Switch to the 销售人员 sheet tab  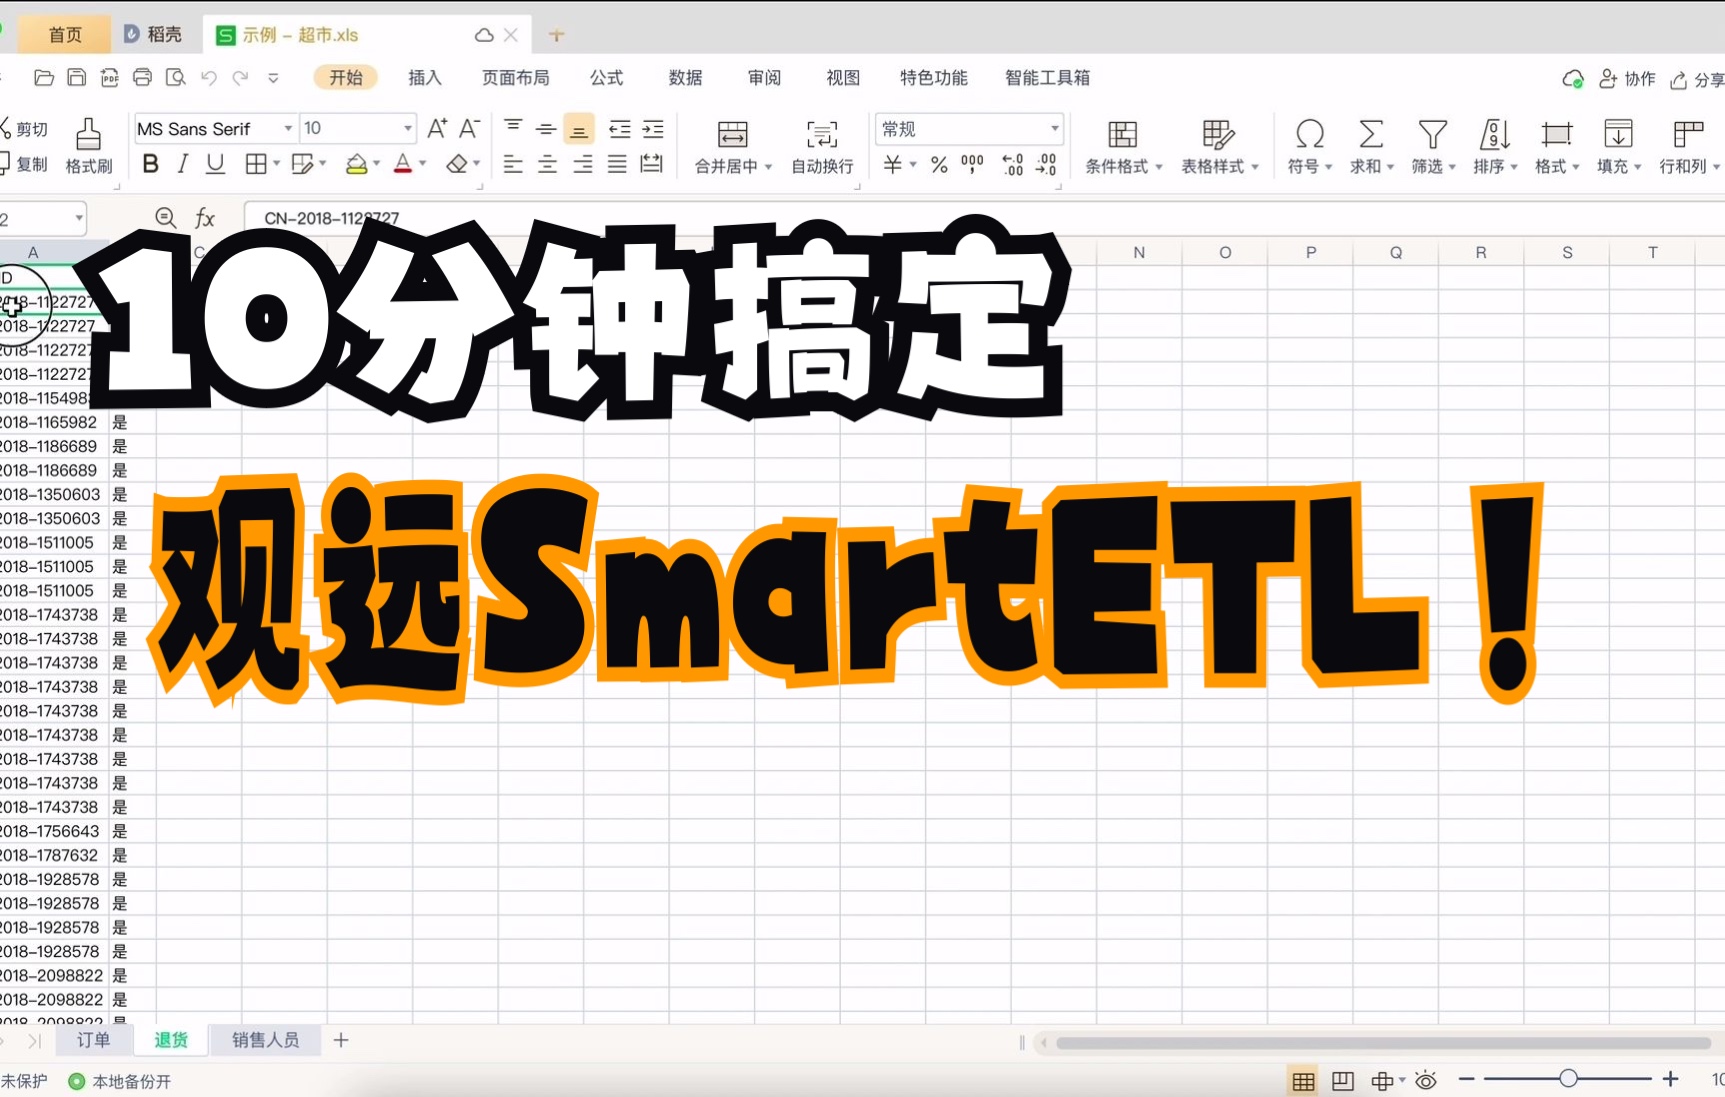(x=265, y=1040)
